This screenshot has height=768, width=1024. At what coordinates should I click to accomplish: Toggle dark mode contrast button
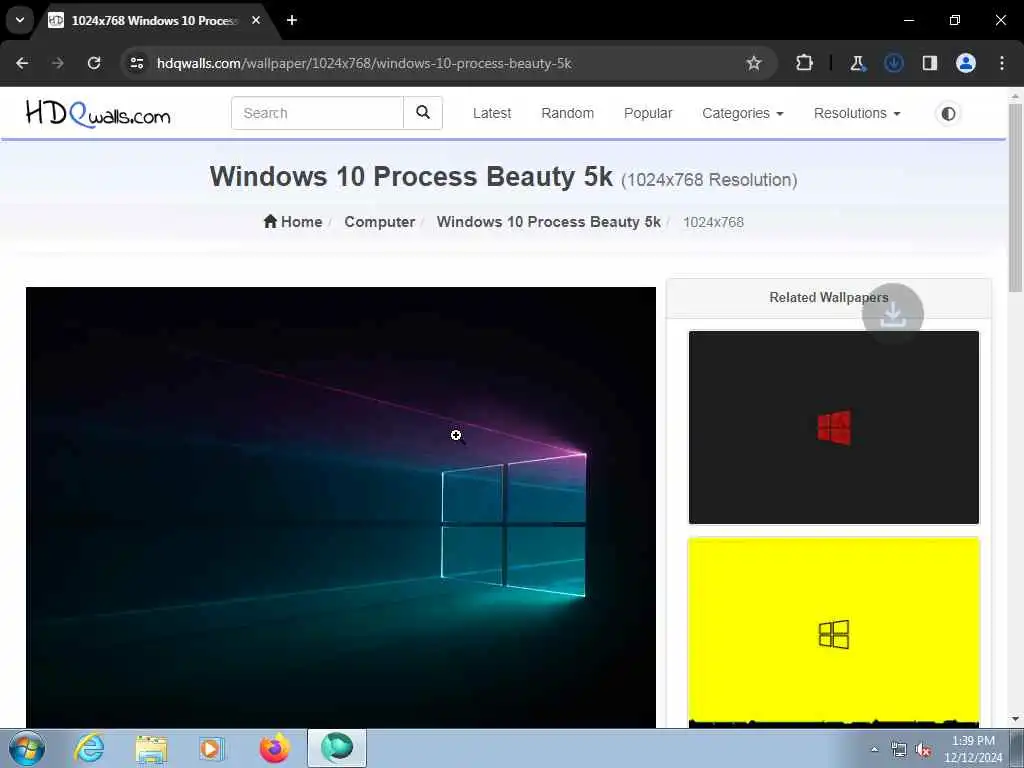point(948,114)
